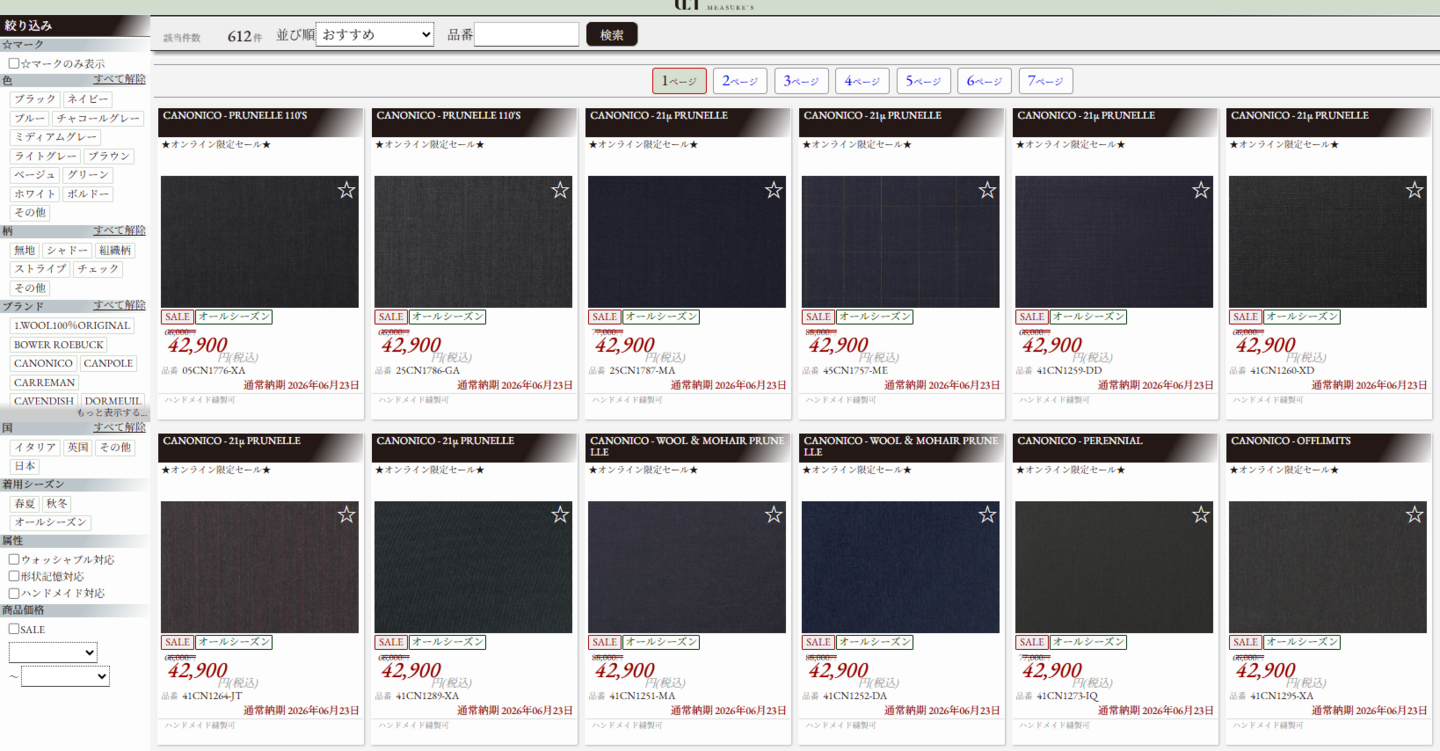Star the navy 41CN1252-DA fabric
This screenshot has height=751, width=1440.
(x=987, y=515)
